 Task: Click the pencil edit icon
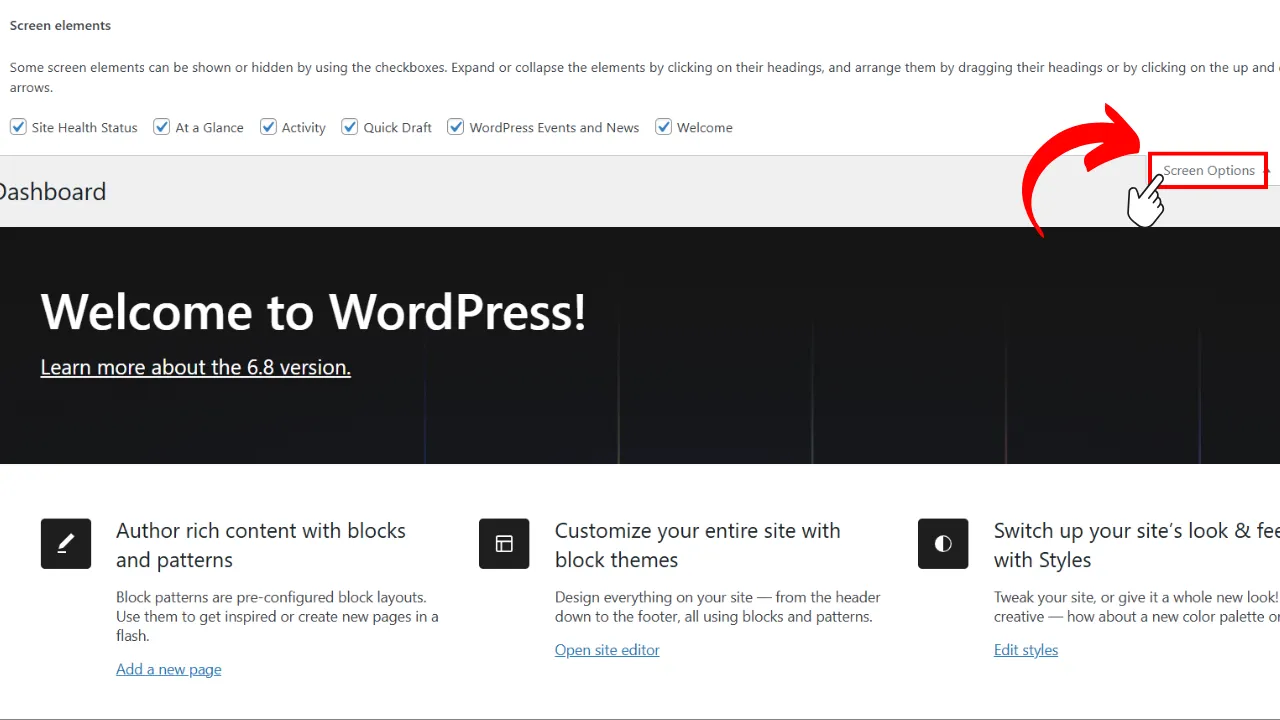pyautogui.click(x=66, y=544)
